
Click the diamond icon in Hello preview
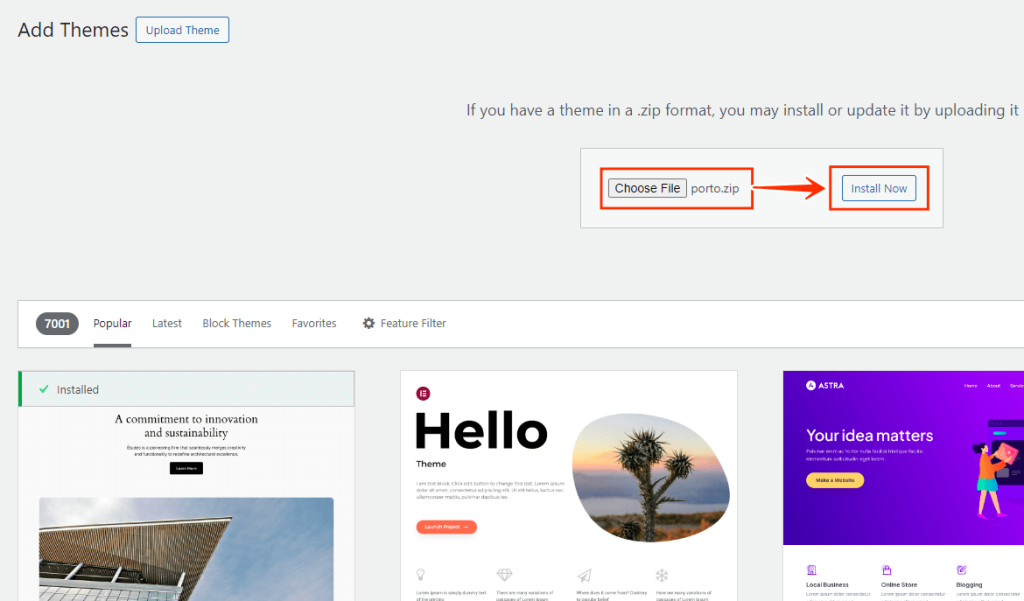[504, 575]
